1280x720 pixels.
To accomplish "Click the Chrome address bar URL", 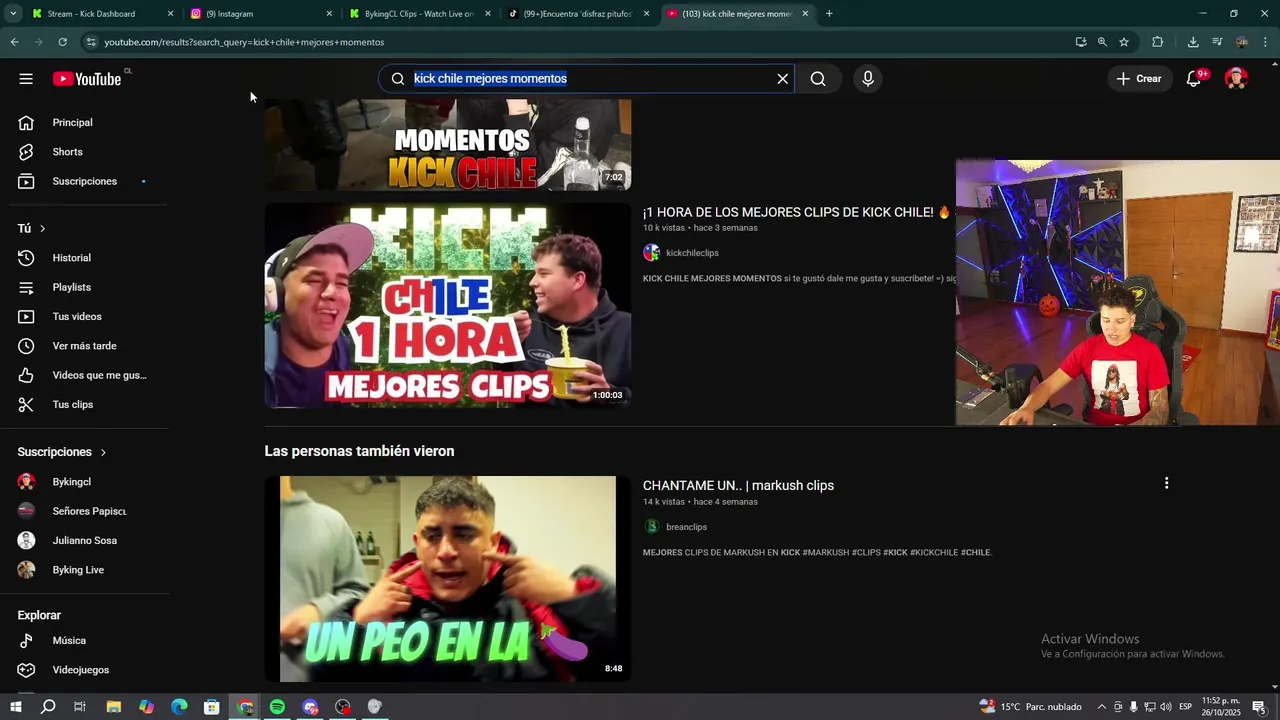I will click(244, 42).
